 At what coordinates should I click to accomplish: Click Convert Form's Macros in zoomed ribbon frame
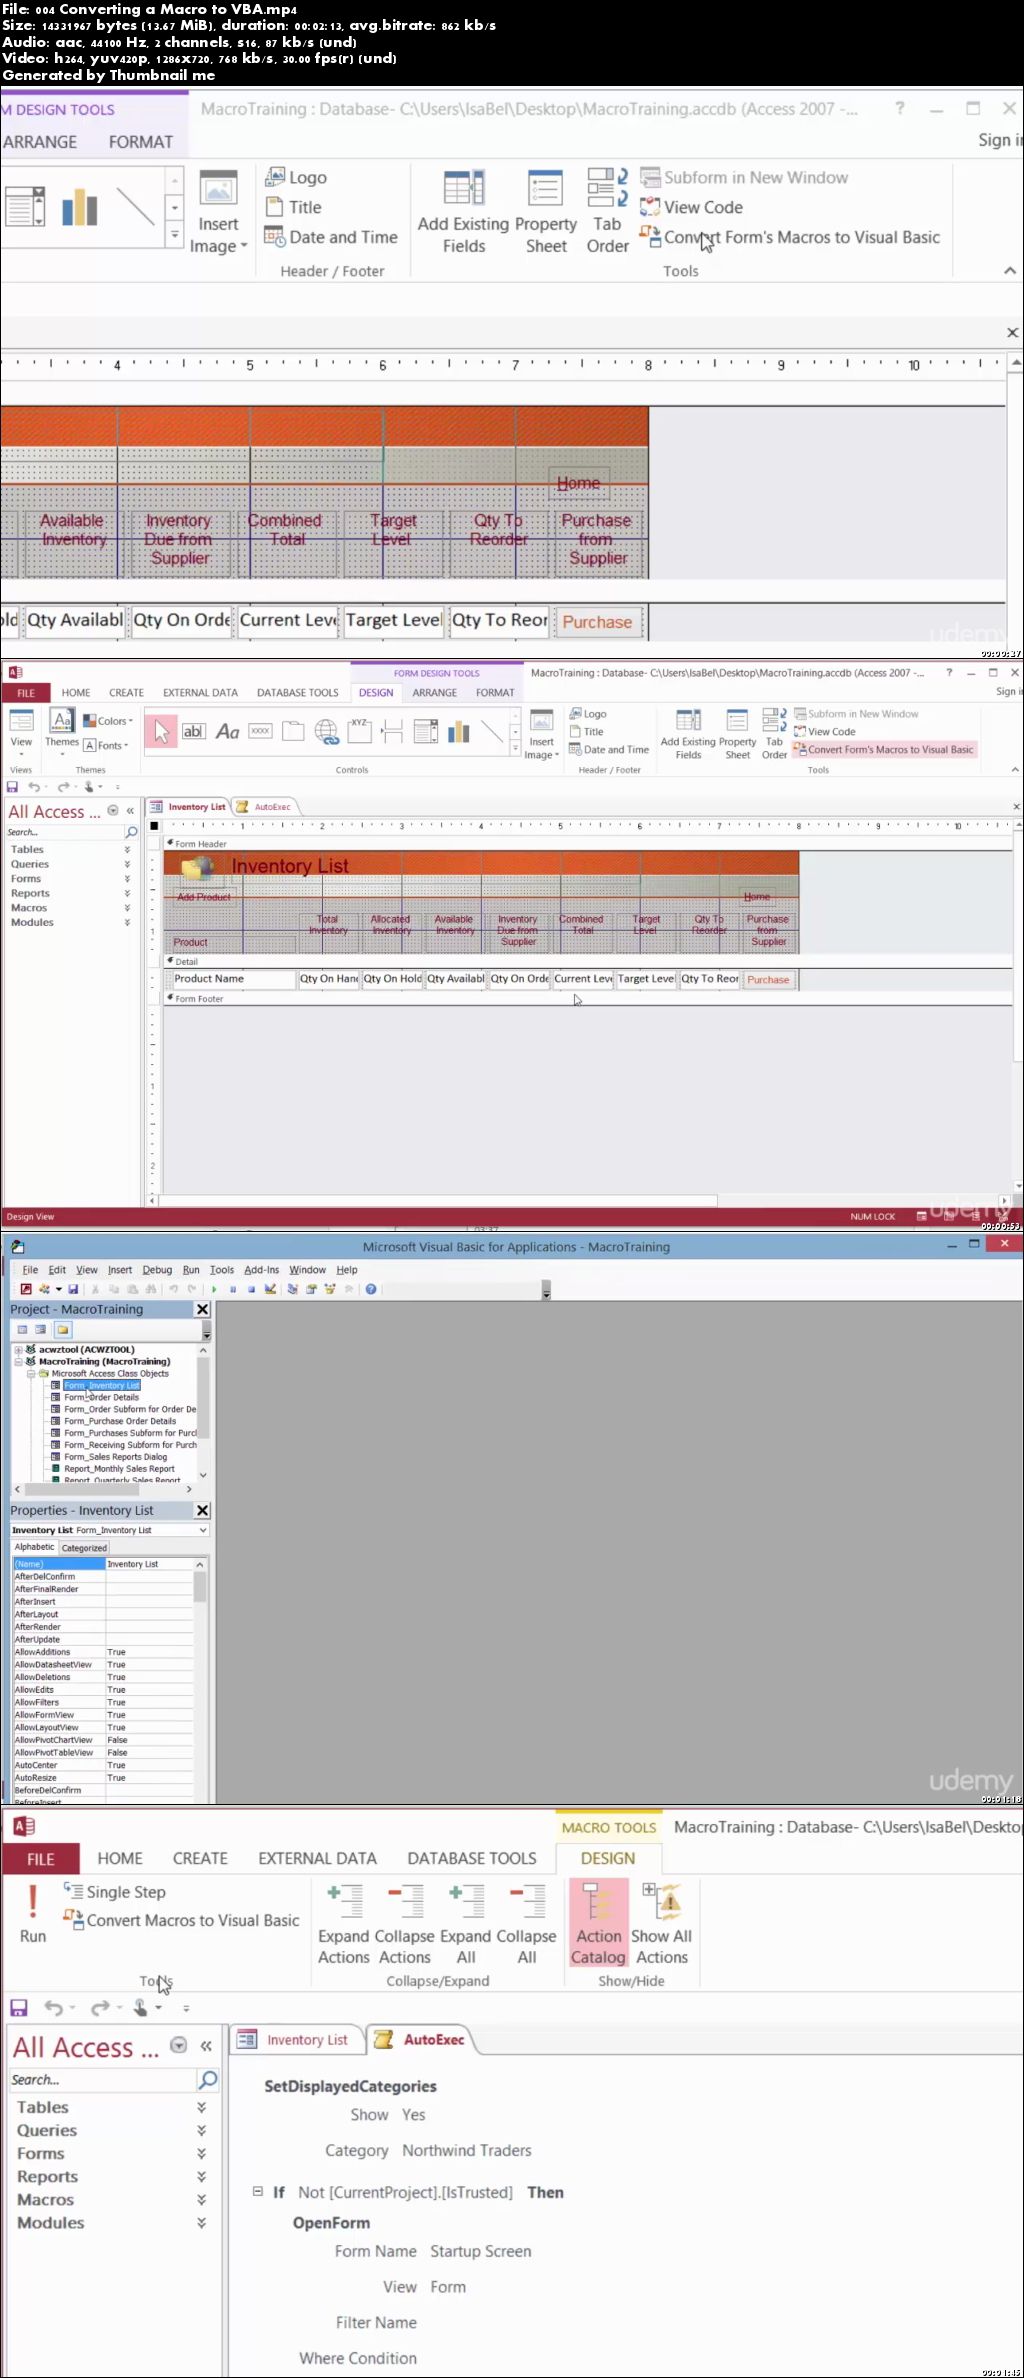(790, 237)
